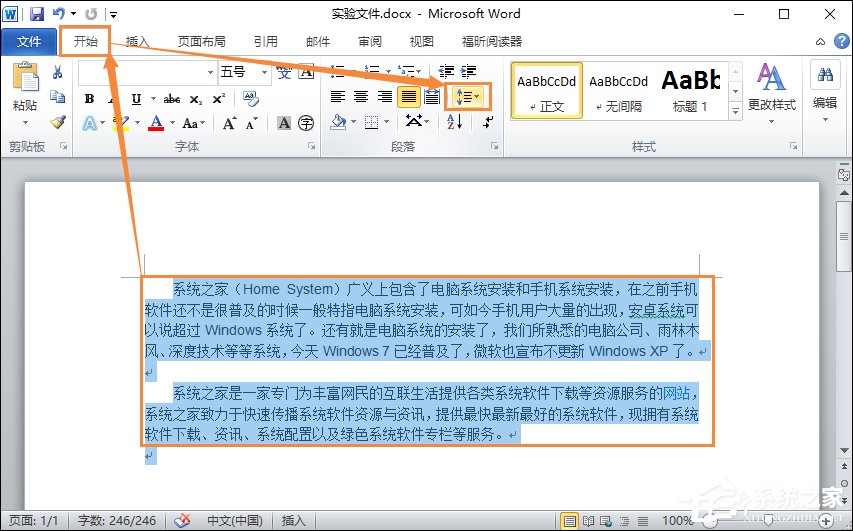Viewport: 853px width, 531px height.
Task: Toggle Underline formatting button
Action: (135, 98)
